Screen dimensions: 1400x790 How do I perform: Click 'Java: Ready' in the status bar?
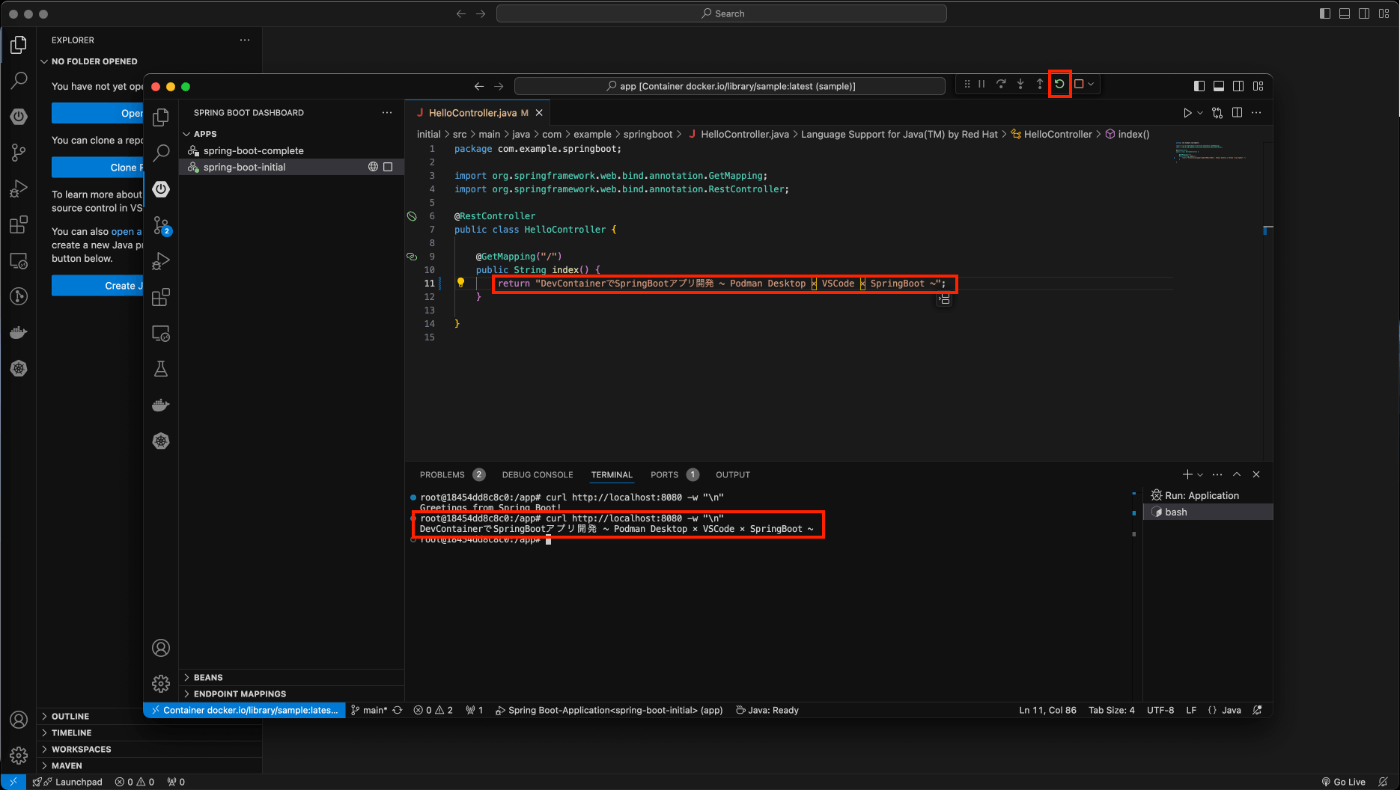coord(767,710)
